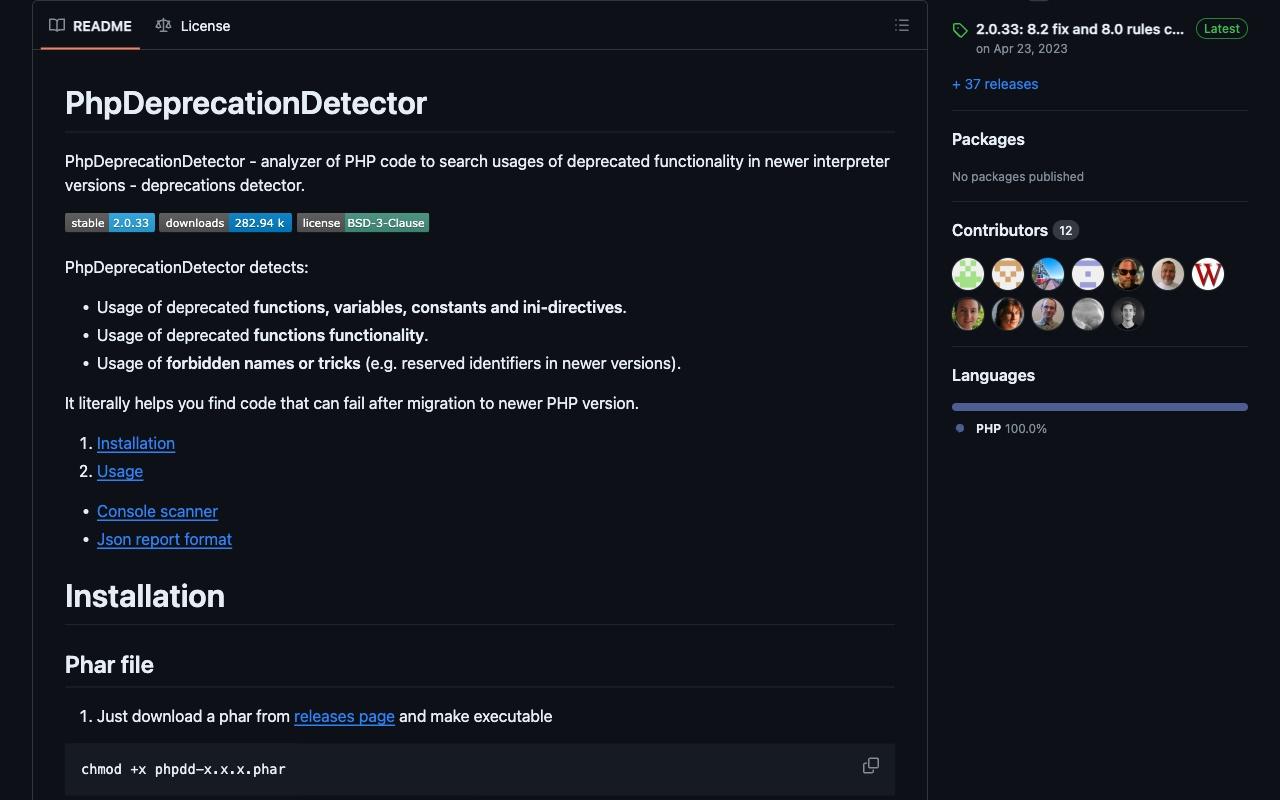Click the PHP language color dot

[960, 428]
